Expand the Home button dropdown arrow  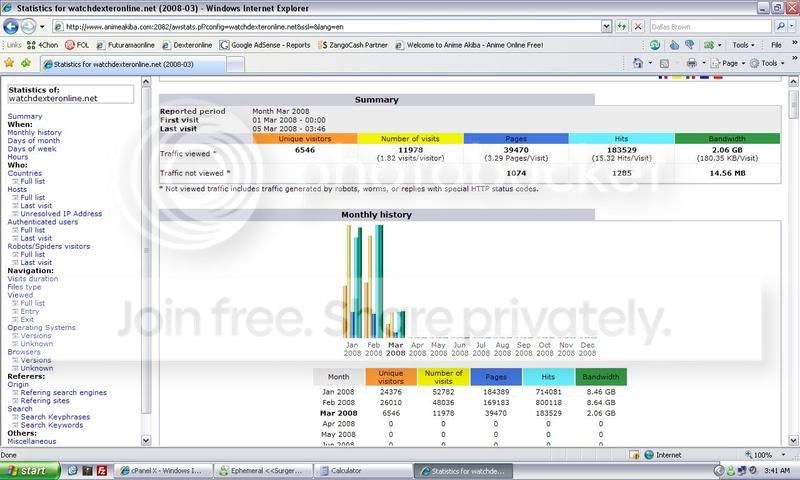649,63
